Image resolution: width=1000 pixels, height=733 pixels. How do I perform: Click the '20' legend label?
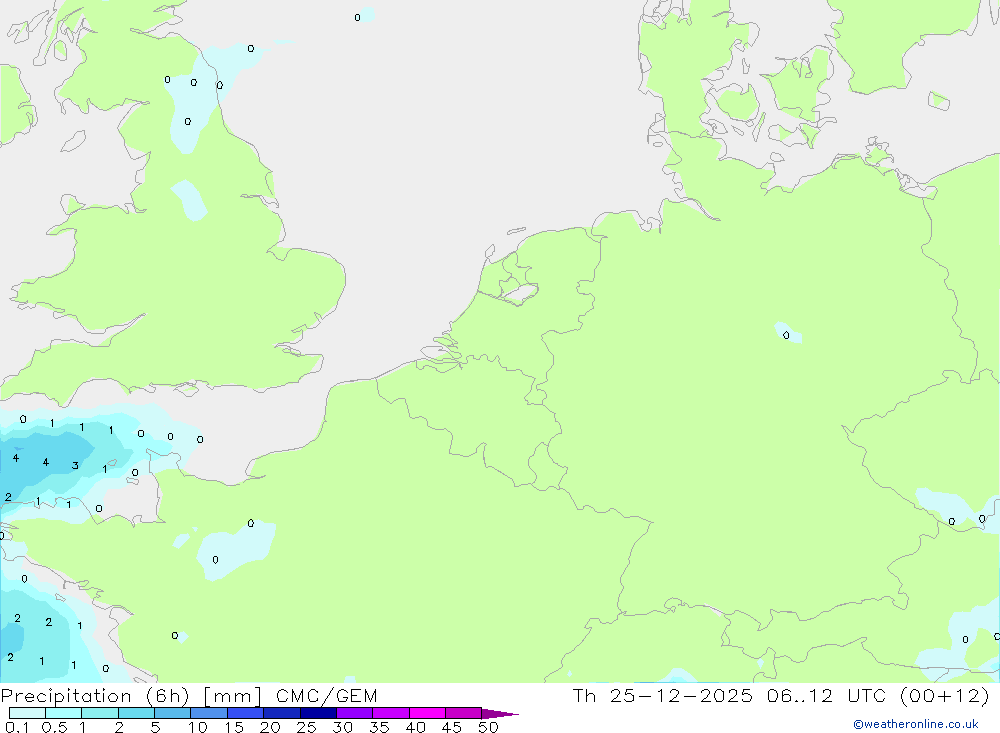pos(270,727)
